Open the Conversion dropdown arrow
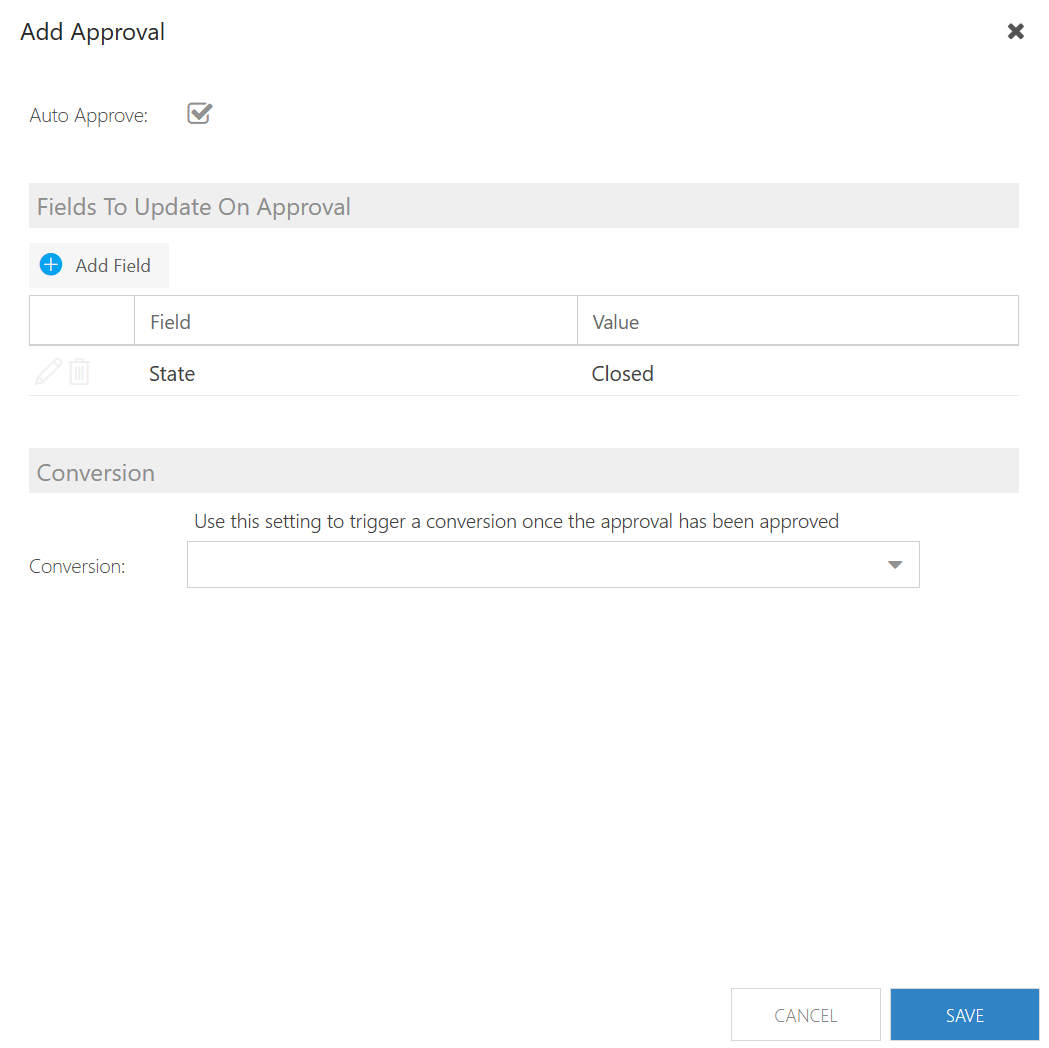Viewport: 1049px width, 1048px height. [x=894, y=565]
